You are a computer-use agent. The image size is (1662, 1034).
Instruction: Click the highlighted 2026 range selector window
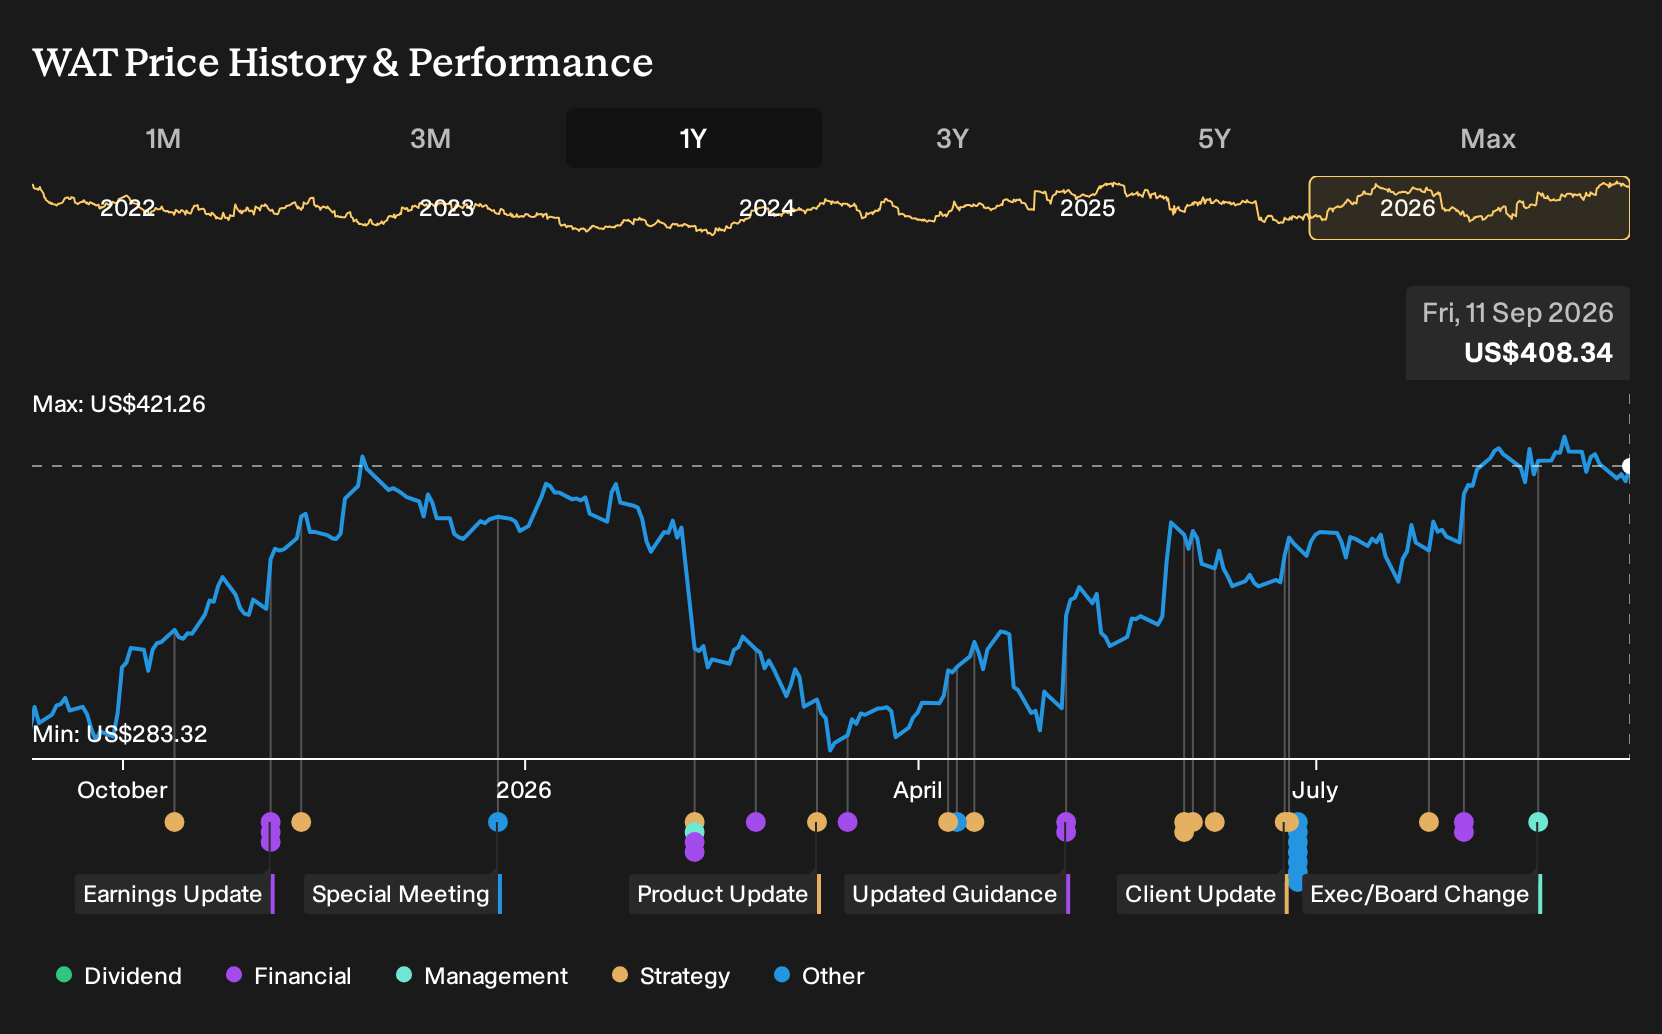1469,208
